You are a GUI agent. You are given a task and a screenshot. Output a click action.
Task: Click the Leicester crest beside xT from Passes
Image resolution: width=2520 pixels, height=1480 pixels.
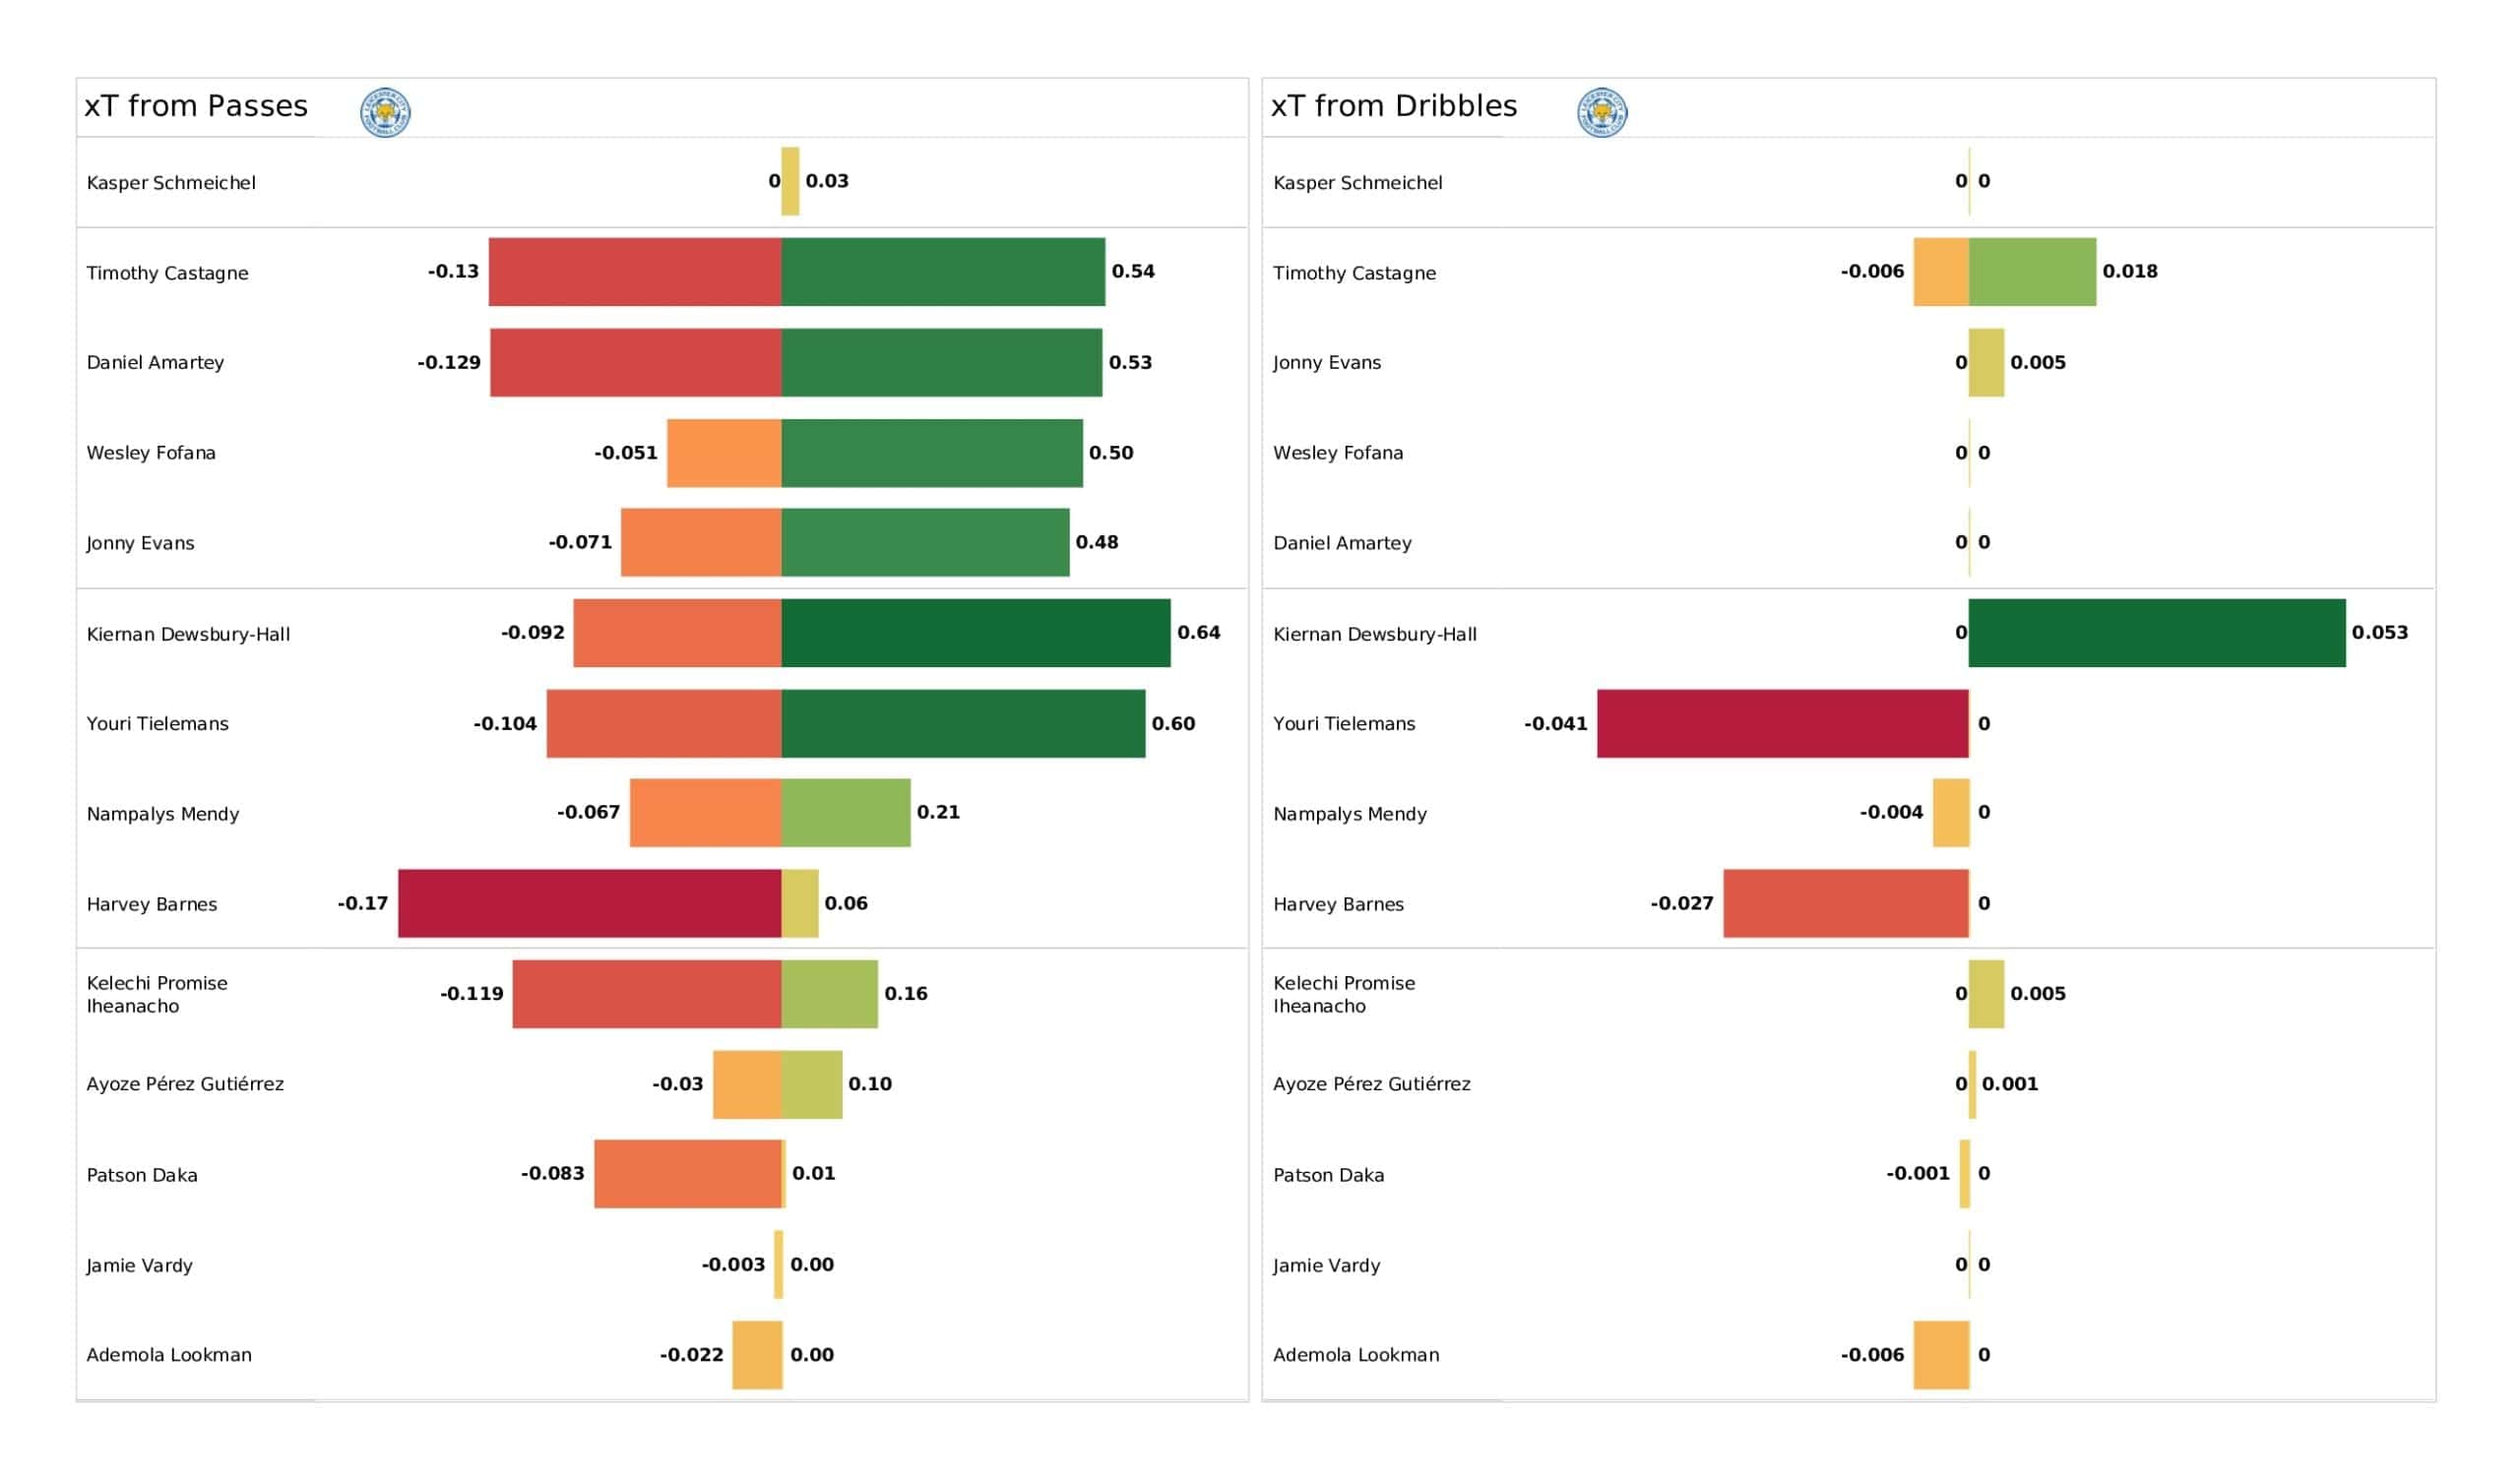(385, 112)
